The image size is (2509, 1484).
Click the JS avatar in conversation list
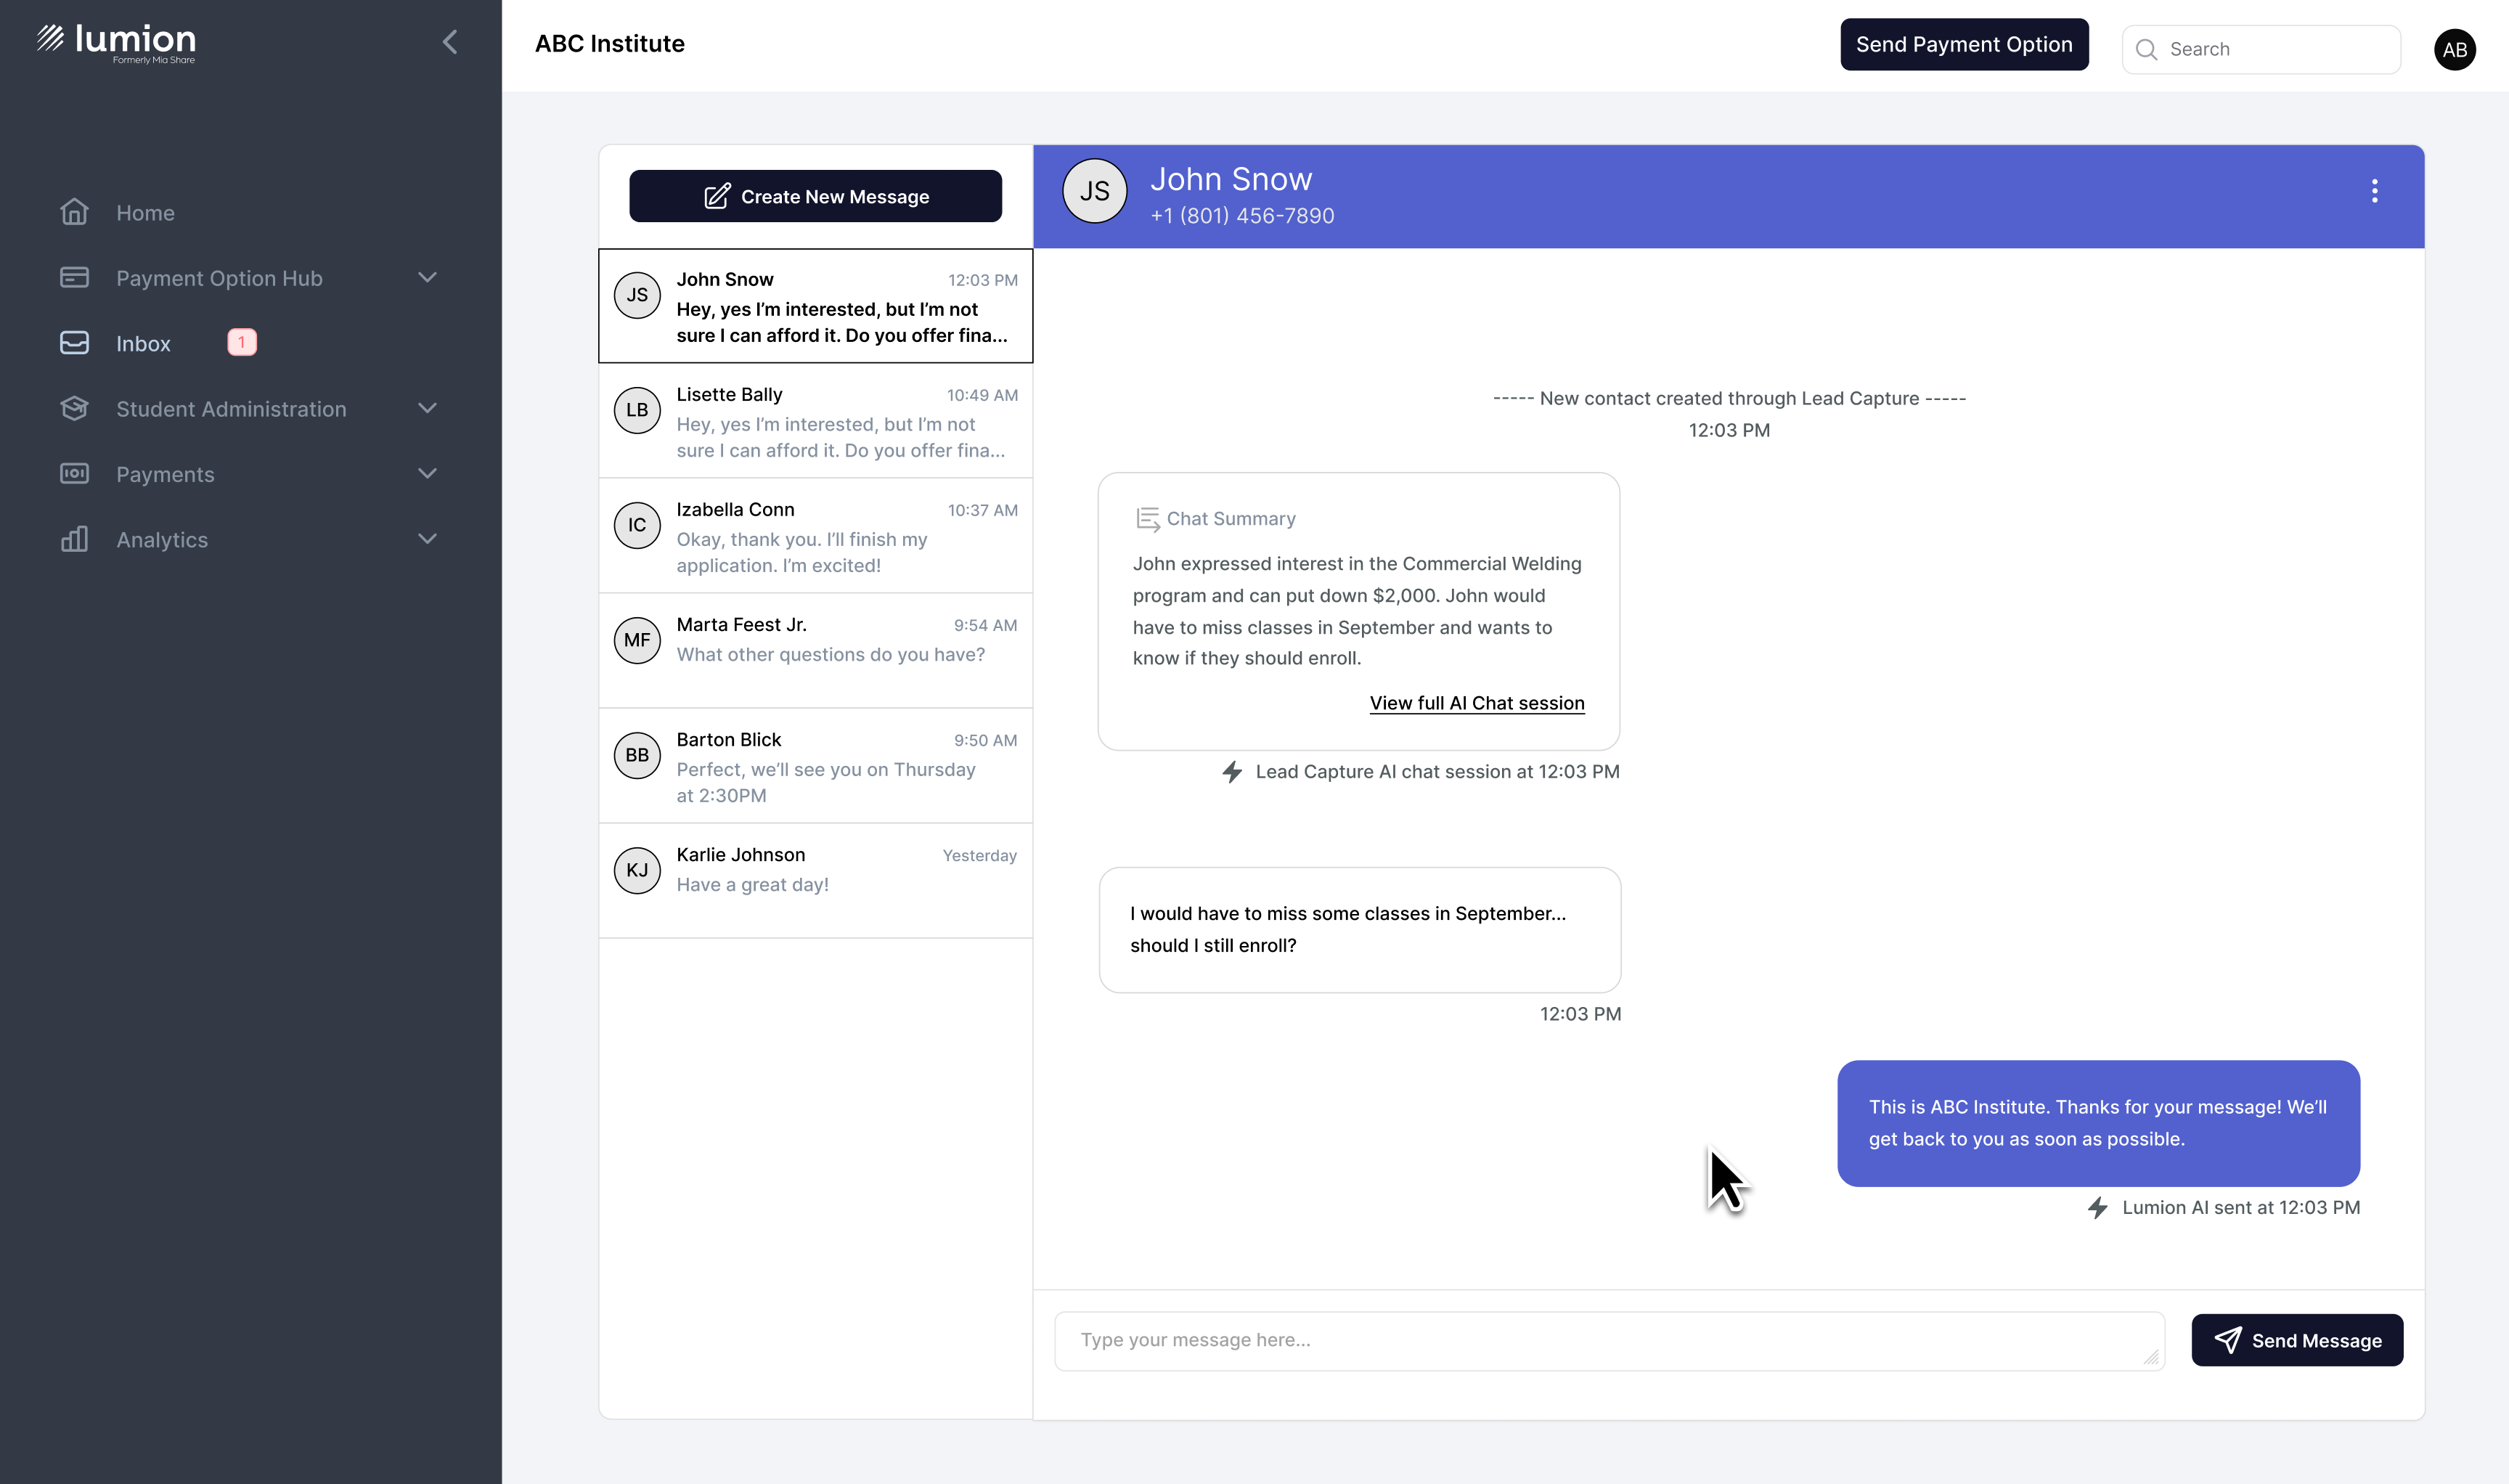click(637, 295)
